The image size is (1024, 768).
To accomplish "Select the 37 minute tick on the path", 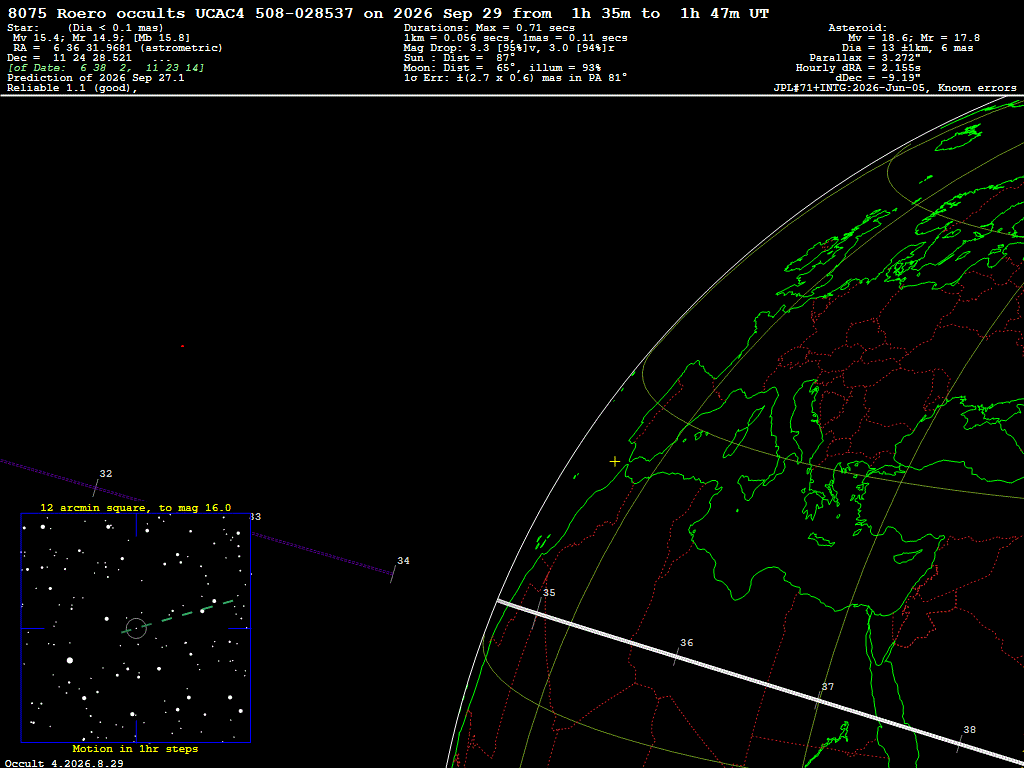I will pyautogui.click(x=820, y=699).
